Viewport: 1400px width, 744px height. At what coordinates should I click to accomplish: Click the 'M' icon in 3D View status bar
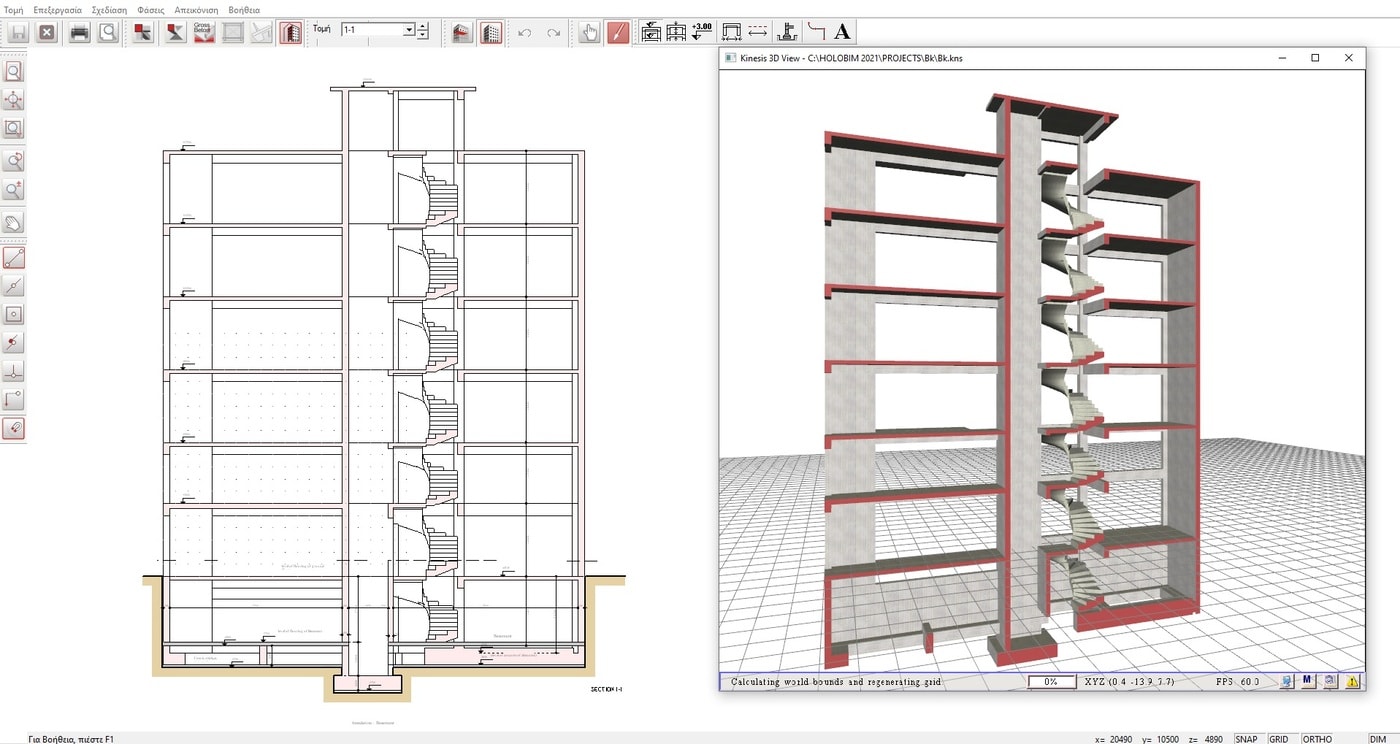(x=1307, y=681)
